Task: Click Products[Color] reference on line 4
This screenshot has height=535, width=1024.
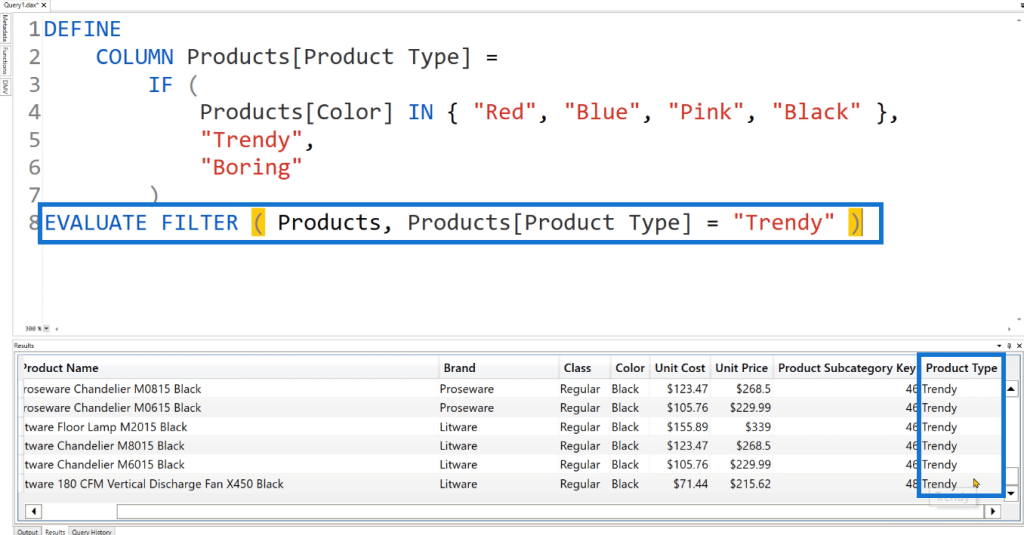Action: tap(296, 112)
